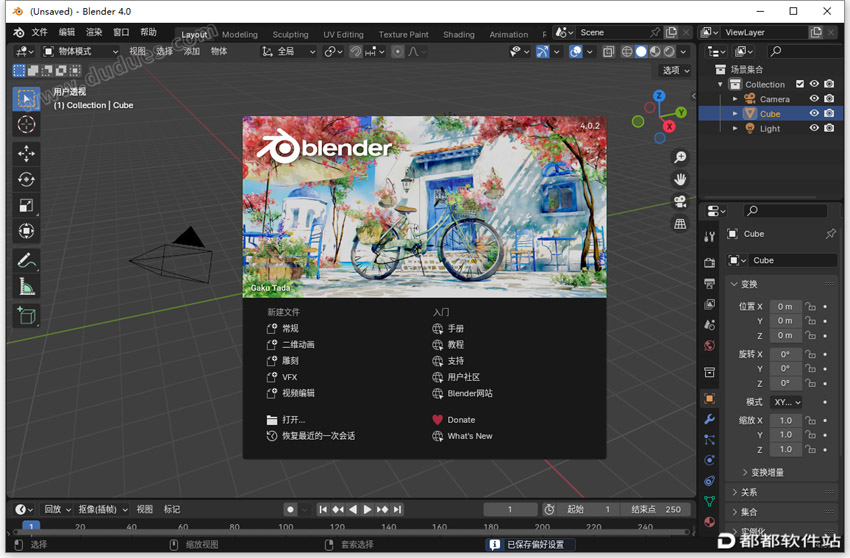Select solid viewport shading
850x558 pixels.
pyautogui.click(x=641, y=52)
